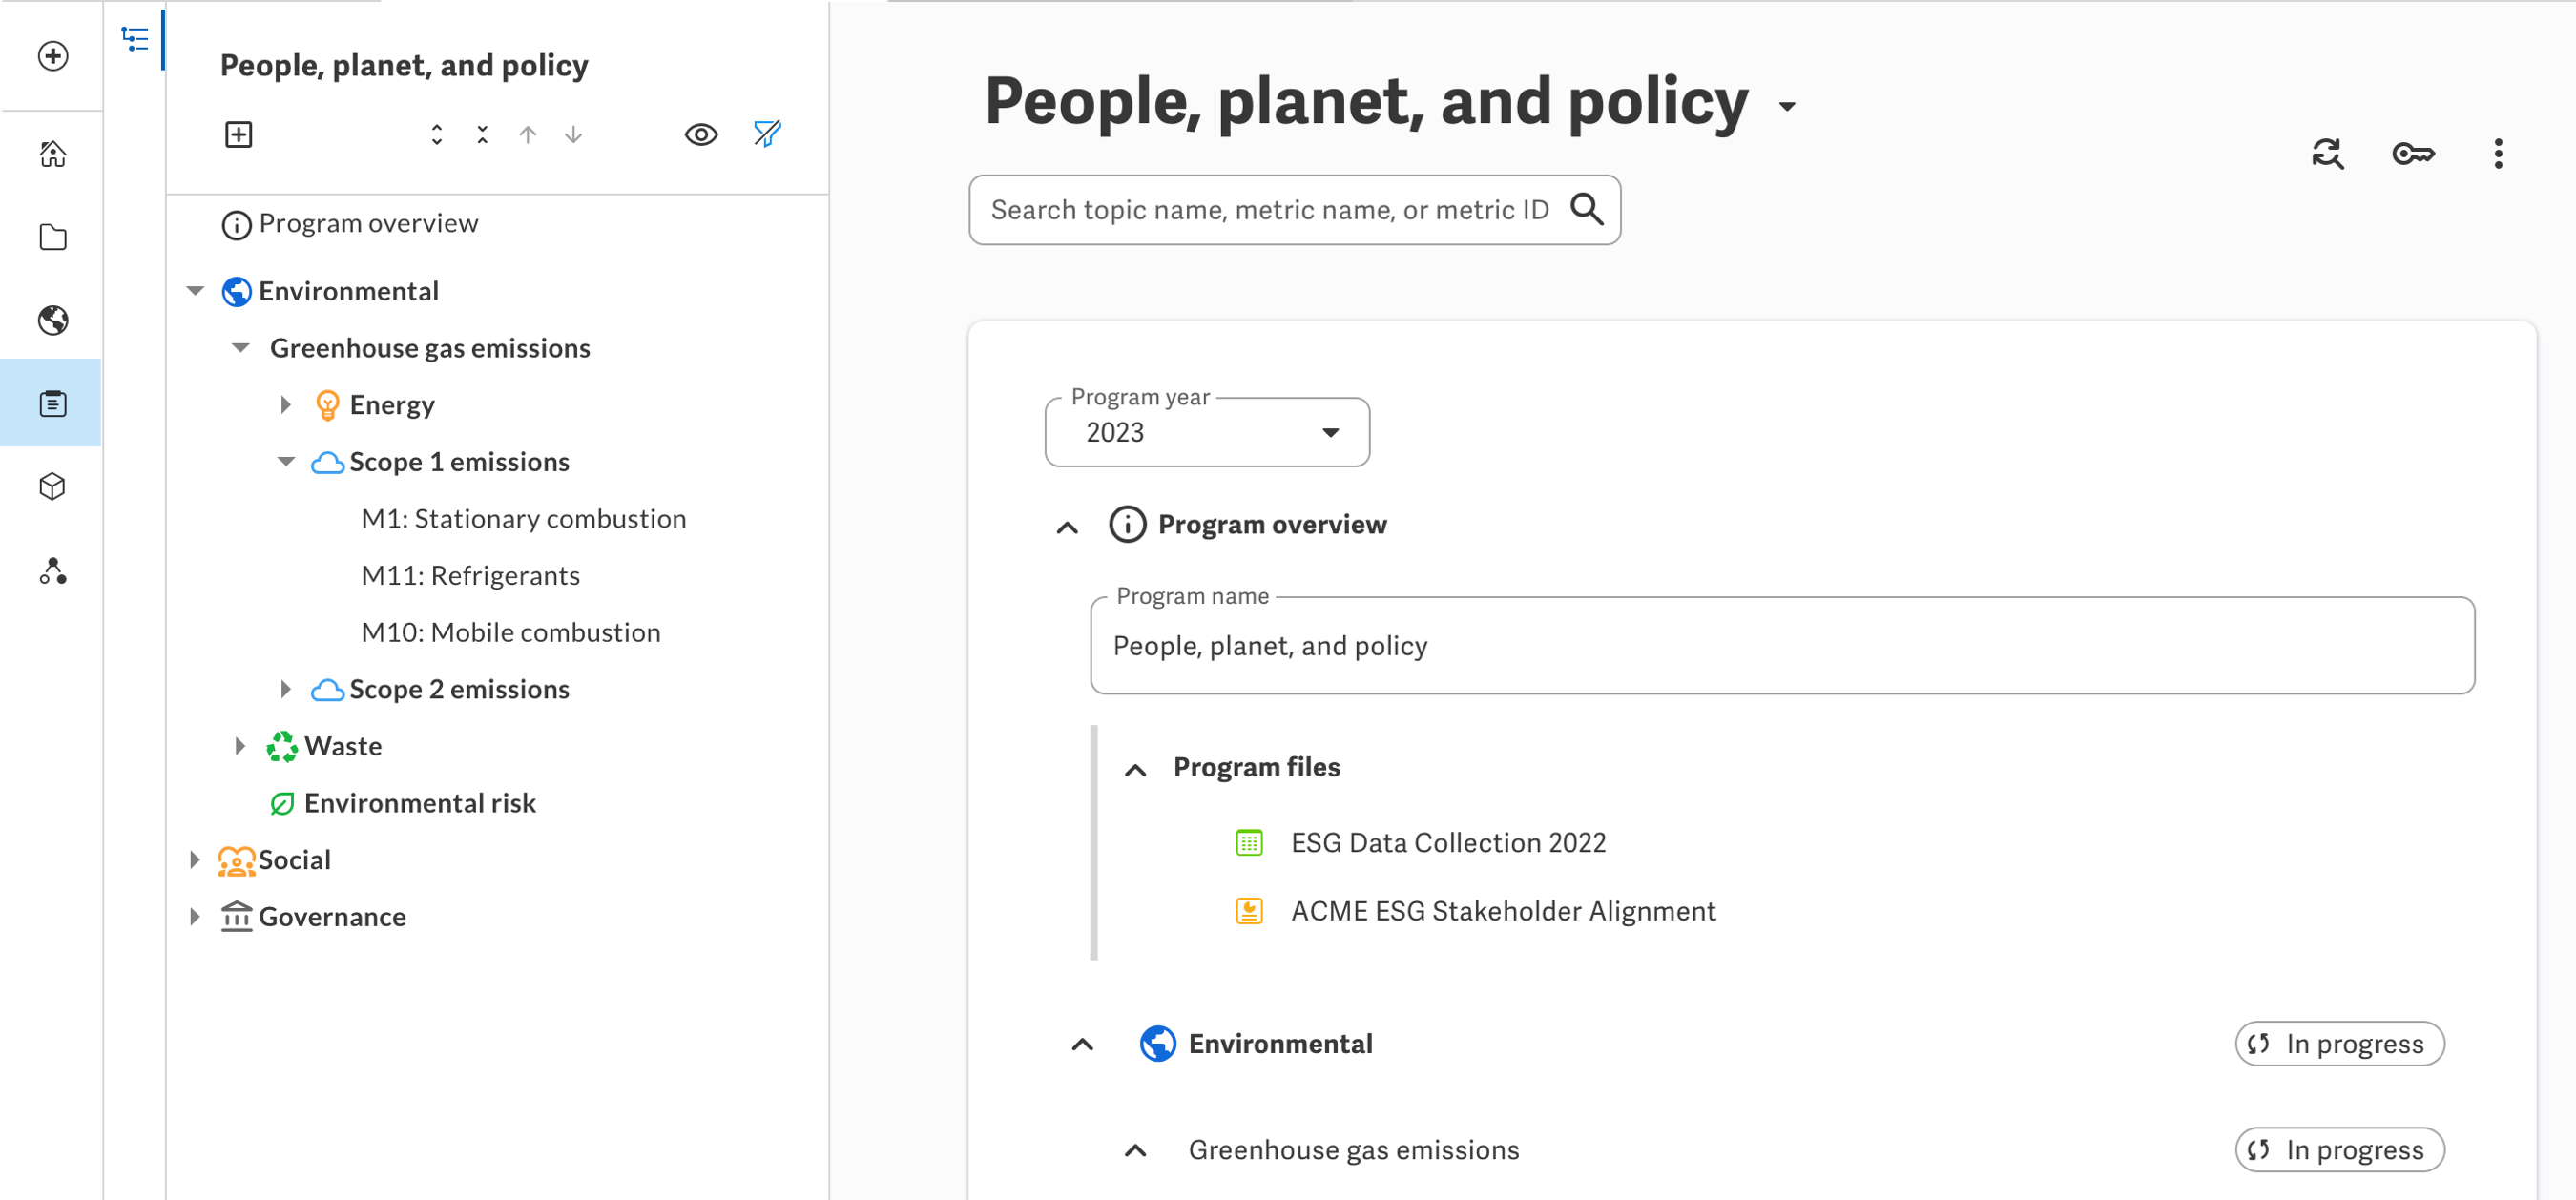Toggle the eye visibility icon above the tree
The height and width of the screenshot is (1200, 2576).
click(701, 133)
